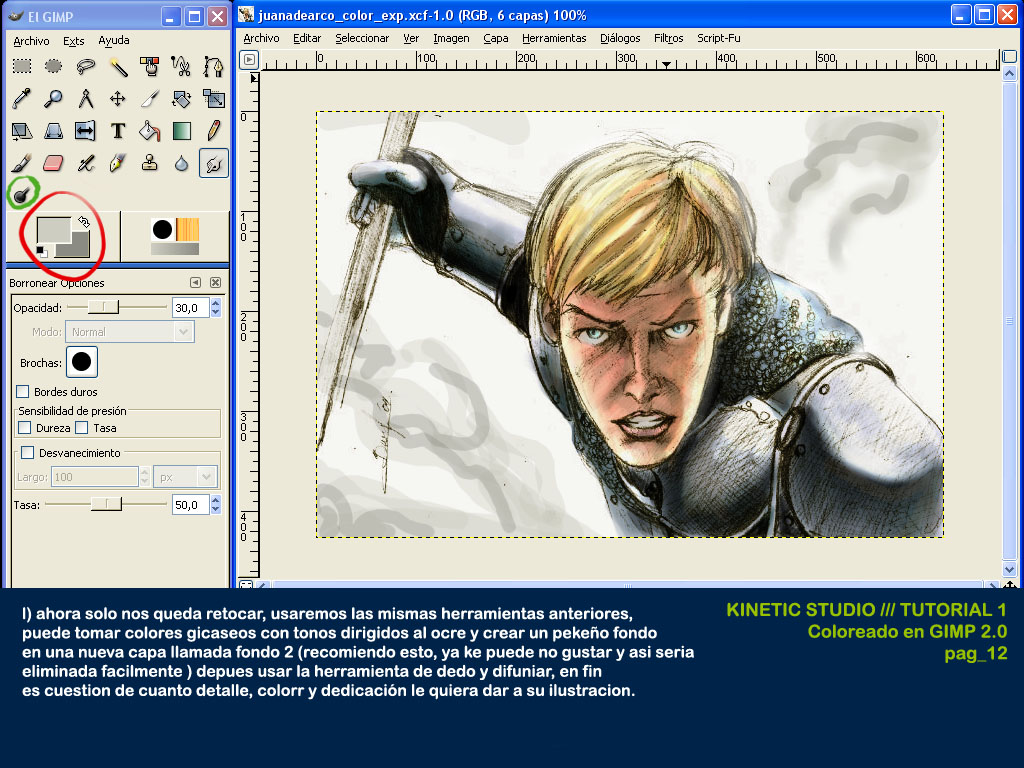
Task: Select the Ellipse Select tool
Action: click(x=54, y=66)
